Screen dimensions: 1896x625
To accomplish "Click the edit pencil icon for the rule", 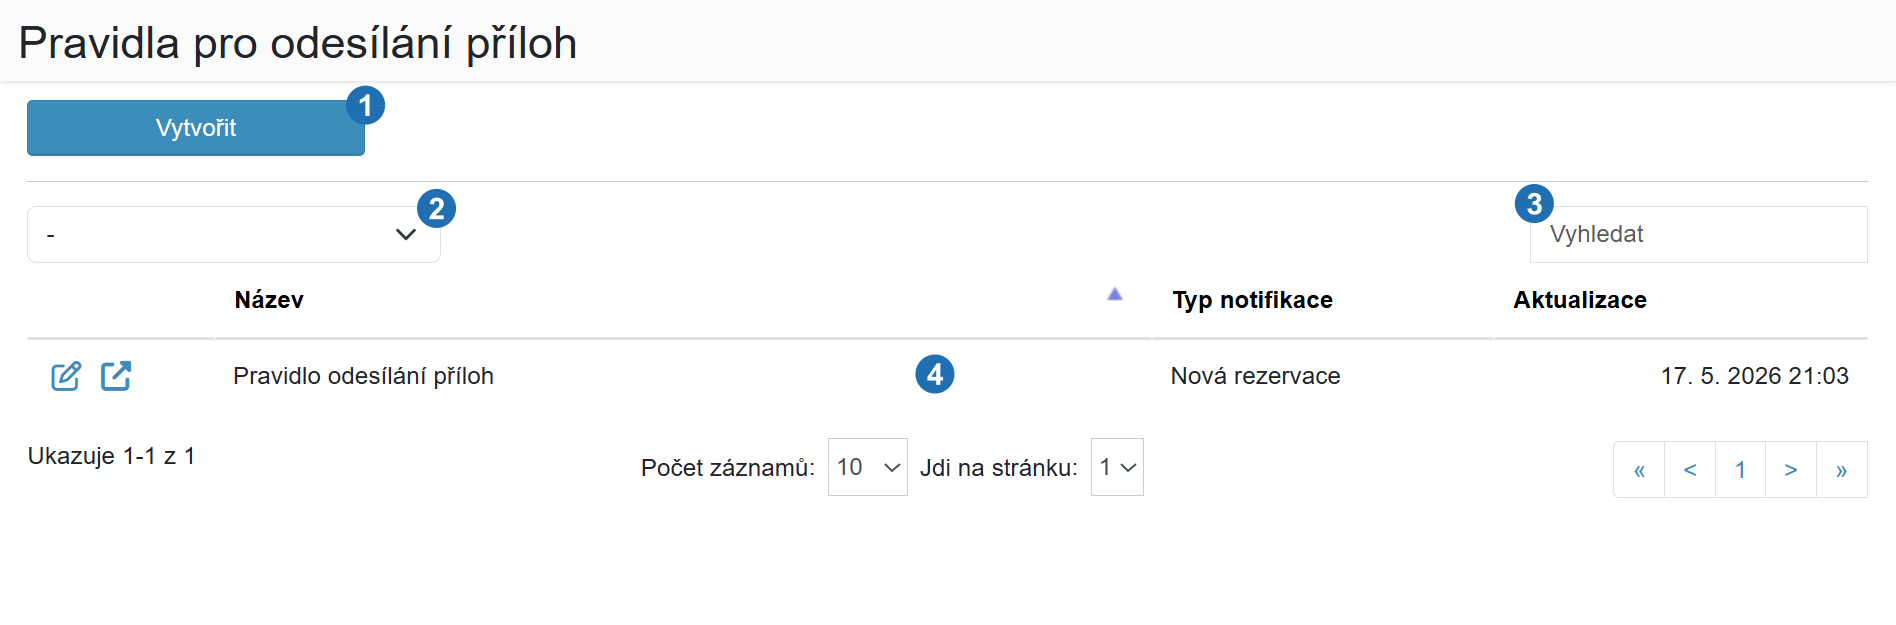I will tap(66, 376).
